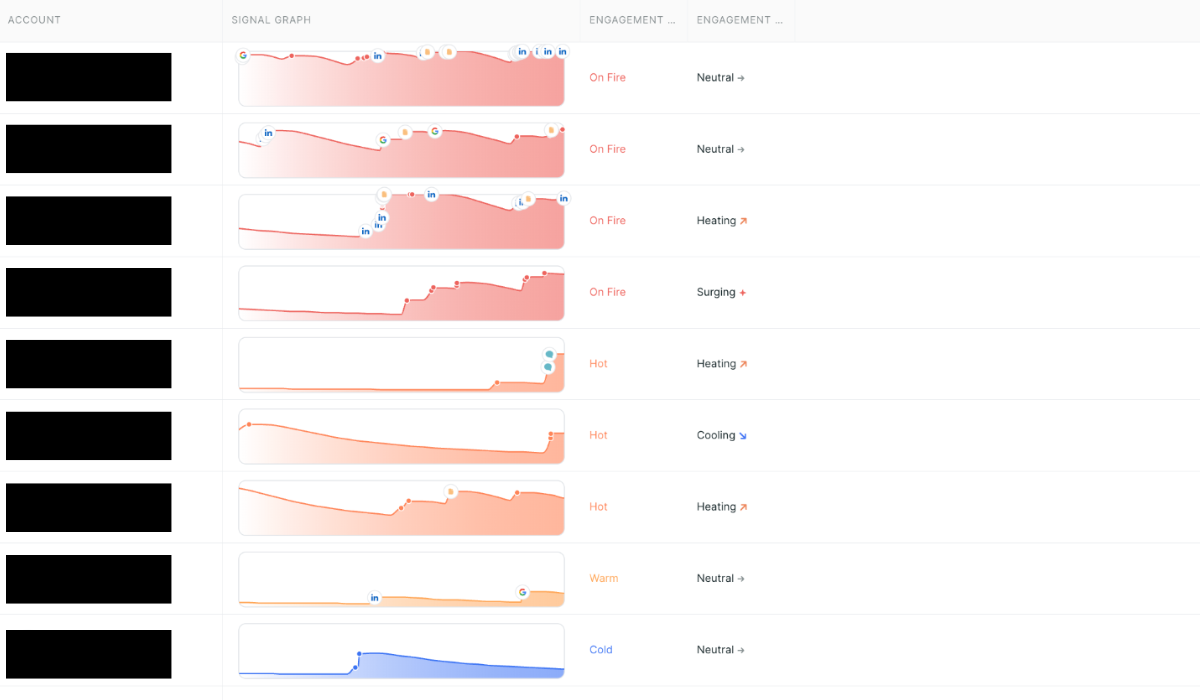
Task: Click the orange document icon at the right end of the second row graph
Action: pyautogui.click(x=550, y=130)
